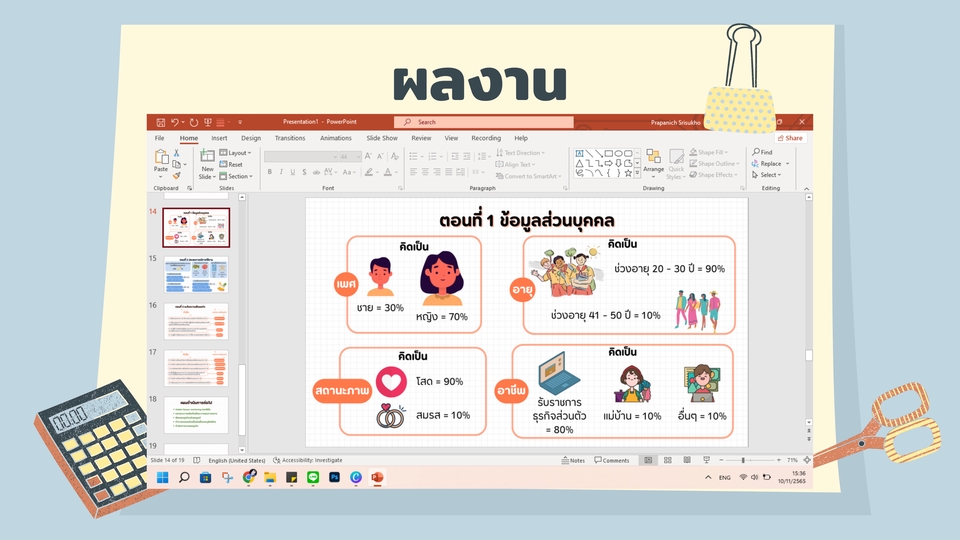The image size is (960, 540).
Task: Open LINE from the taskbar
Action: [313, 478]
